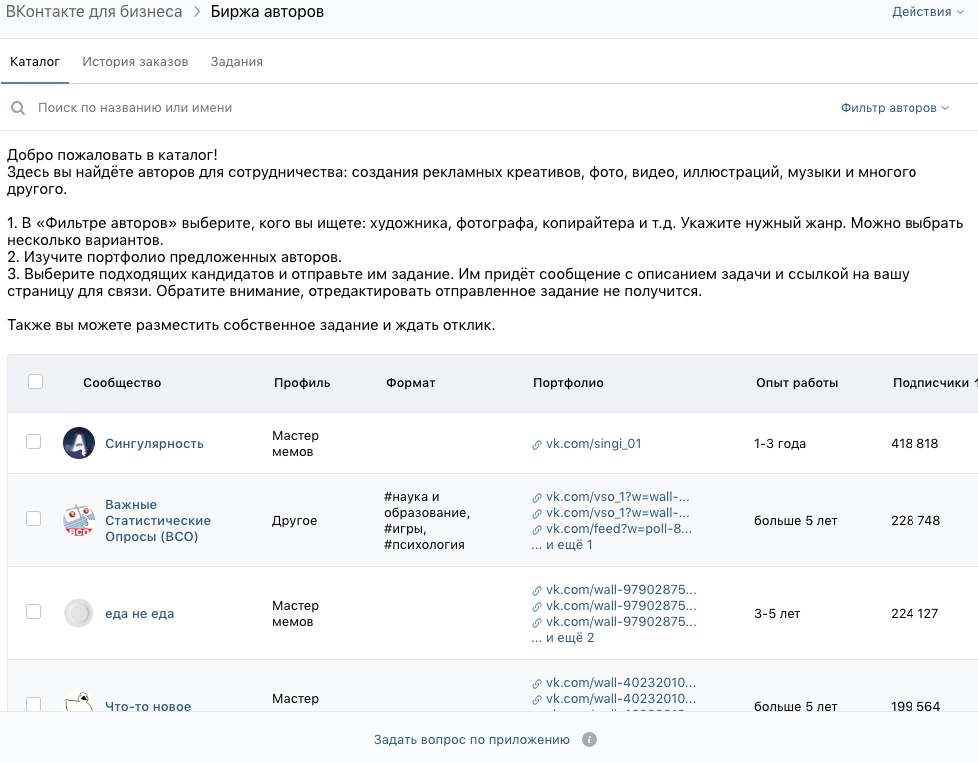Open portfolio link vk.com/singi_01

593,444
